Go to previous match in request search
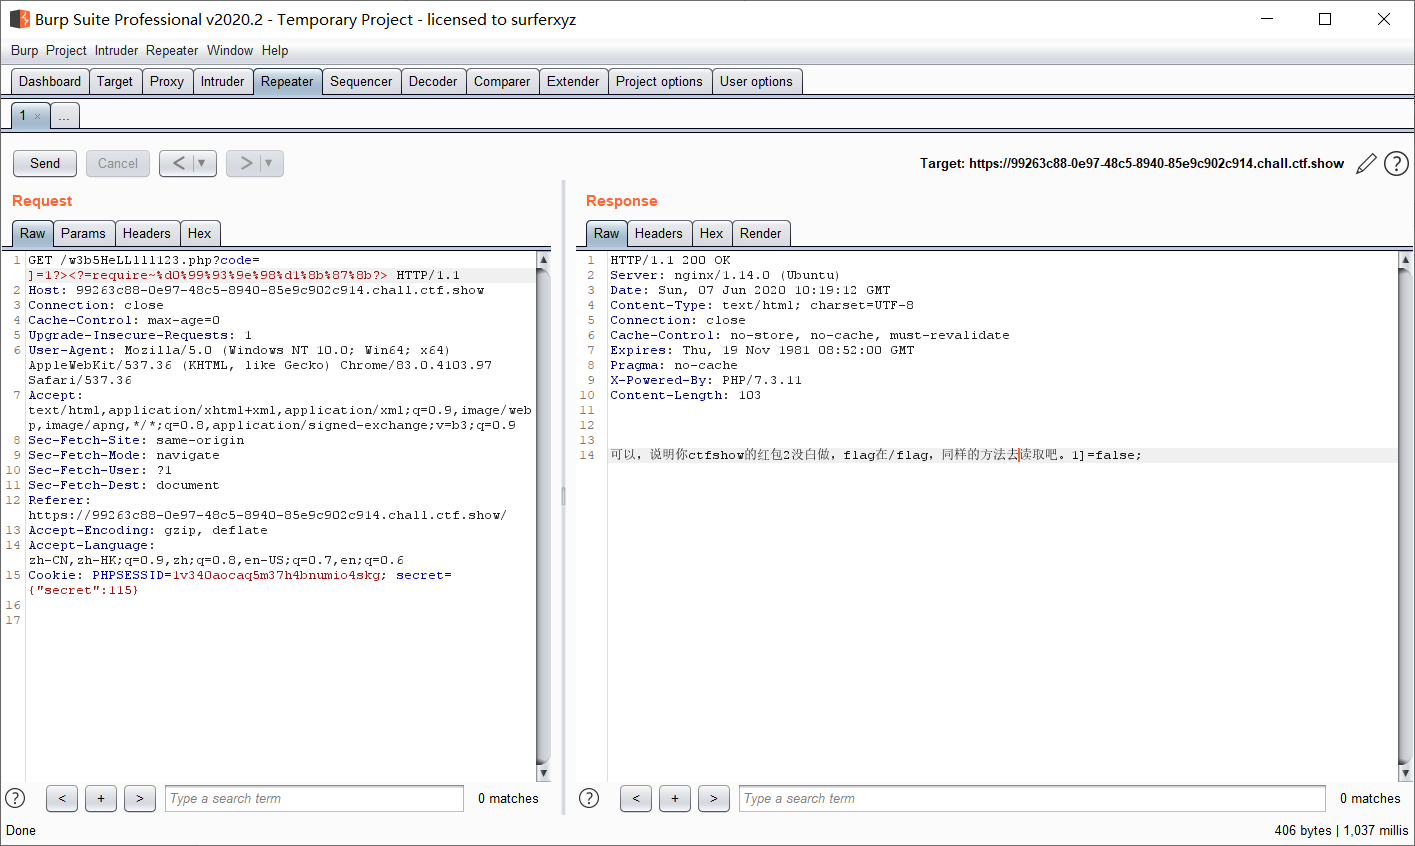 [x=62, y=798]
